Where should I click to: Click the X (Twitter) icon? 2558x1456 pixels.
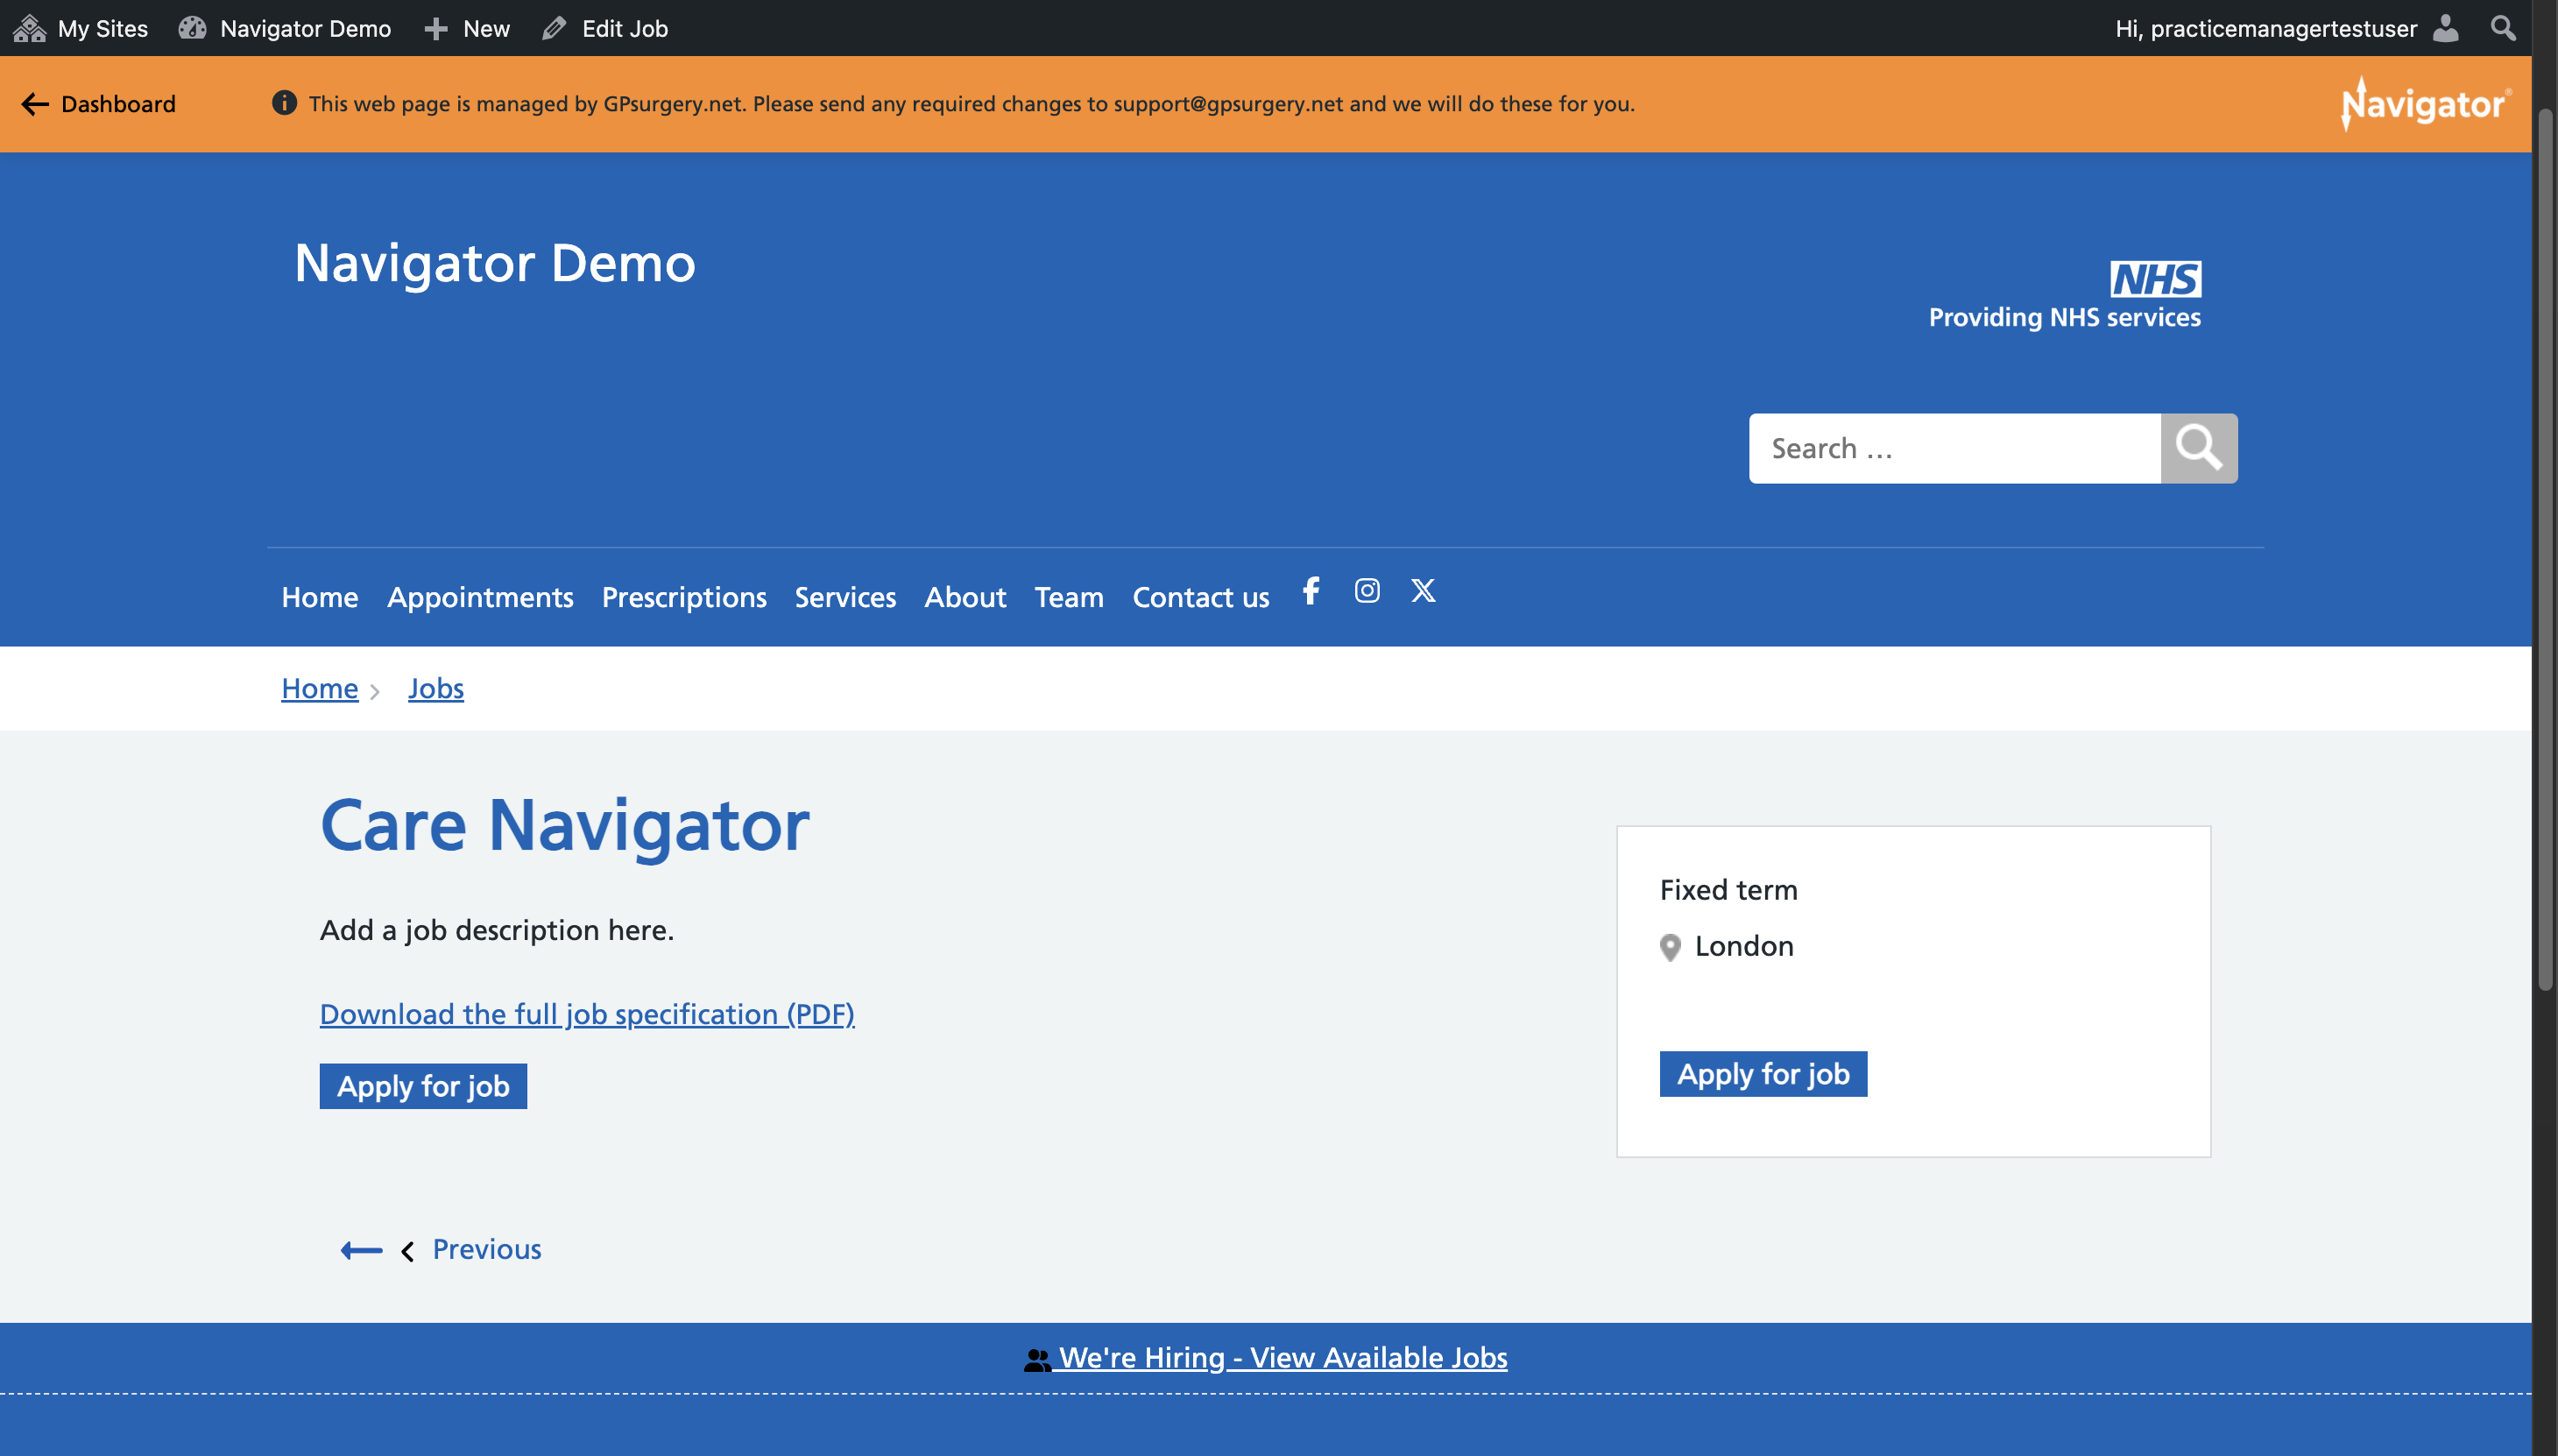1423,591
